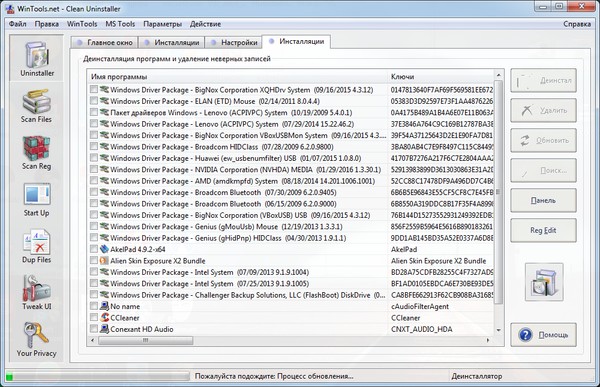Click the Conexant HD Audio icon
The image size is (600, 387).
click(104, 329)
